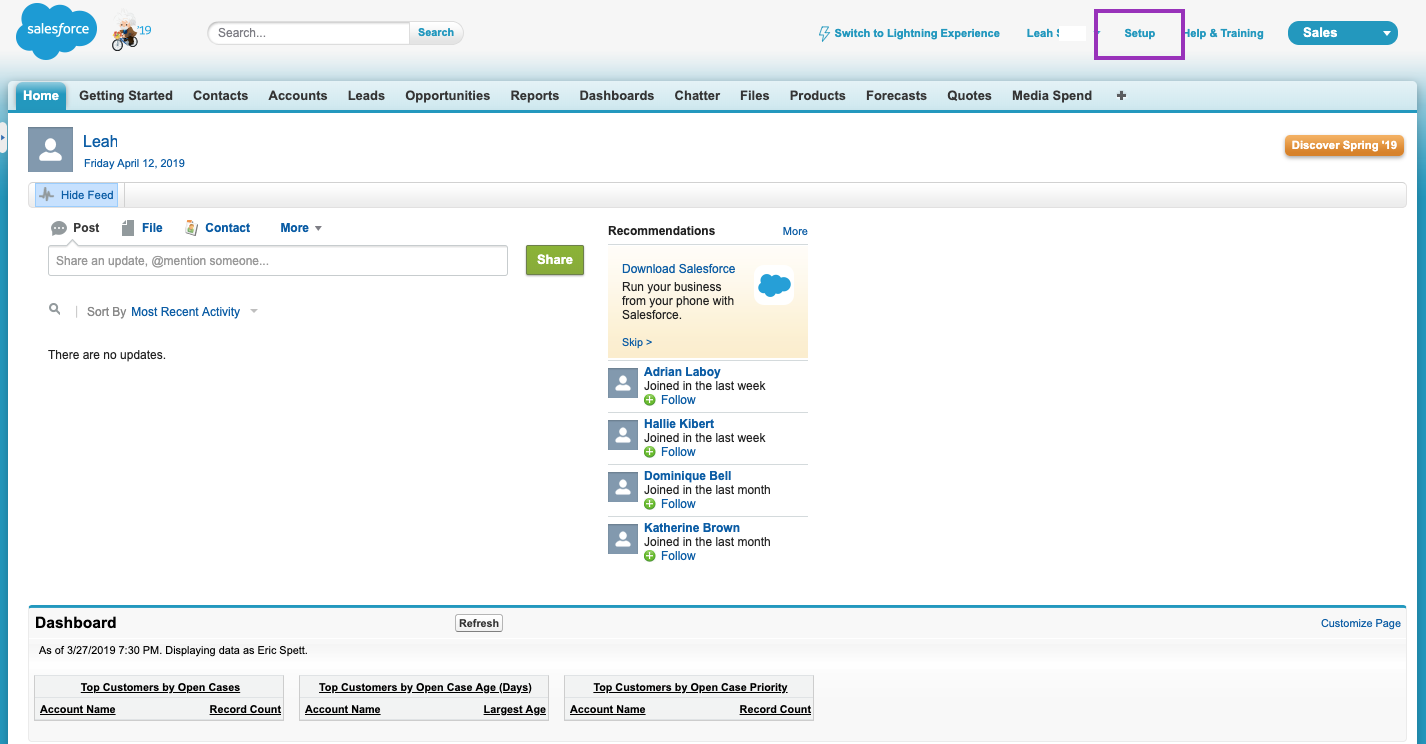
Task: Go to the Quotes tab
Action: coord(969,96)
